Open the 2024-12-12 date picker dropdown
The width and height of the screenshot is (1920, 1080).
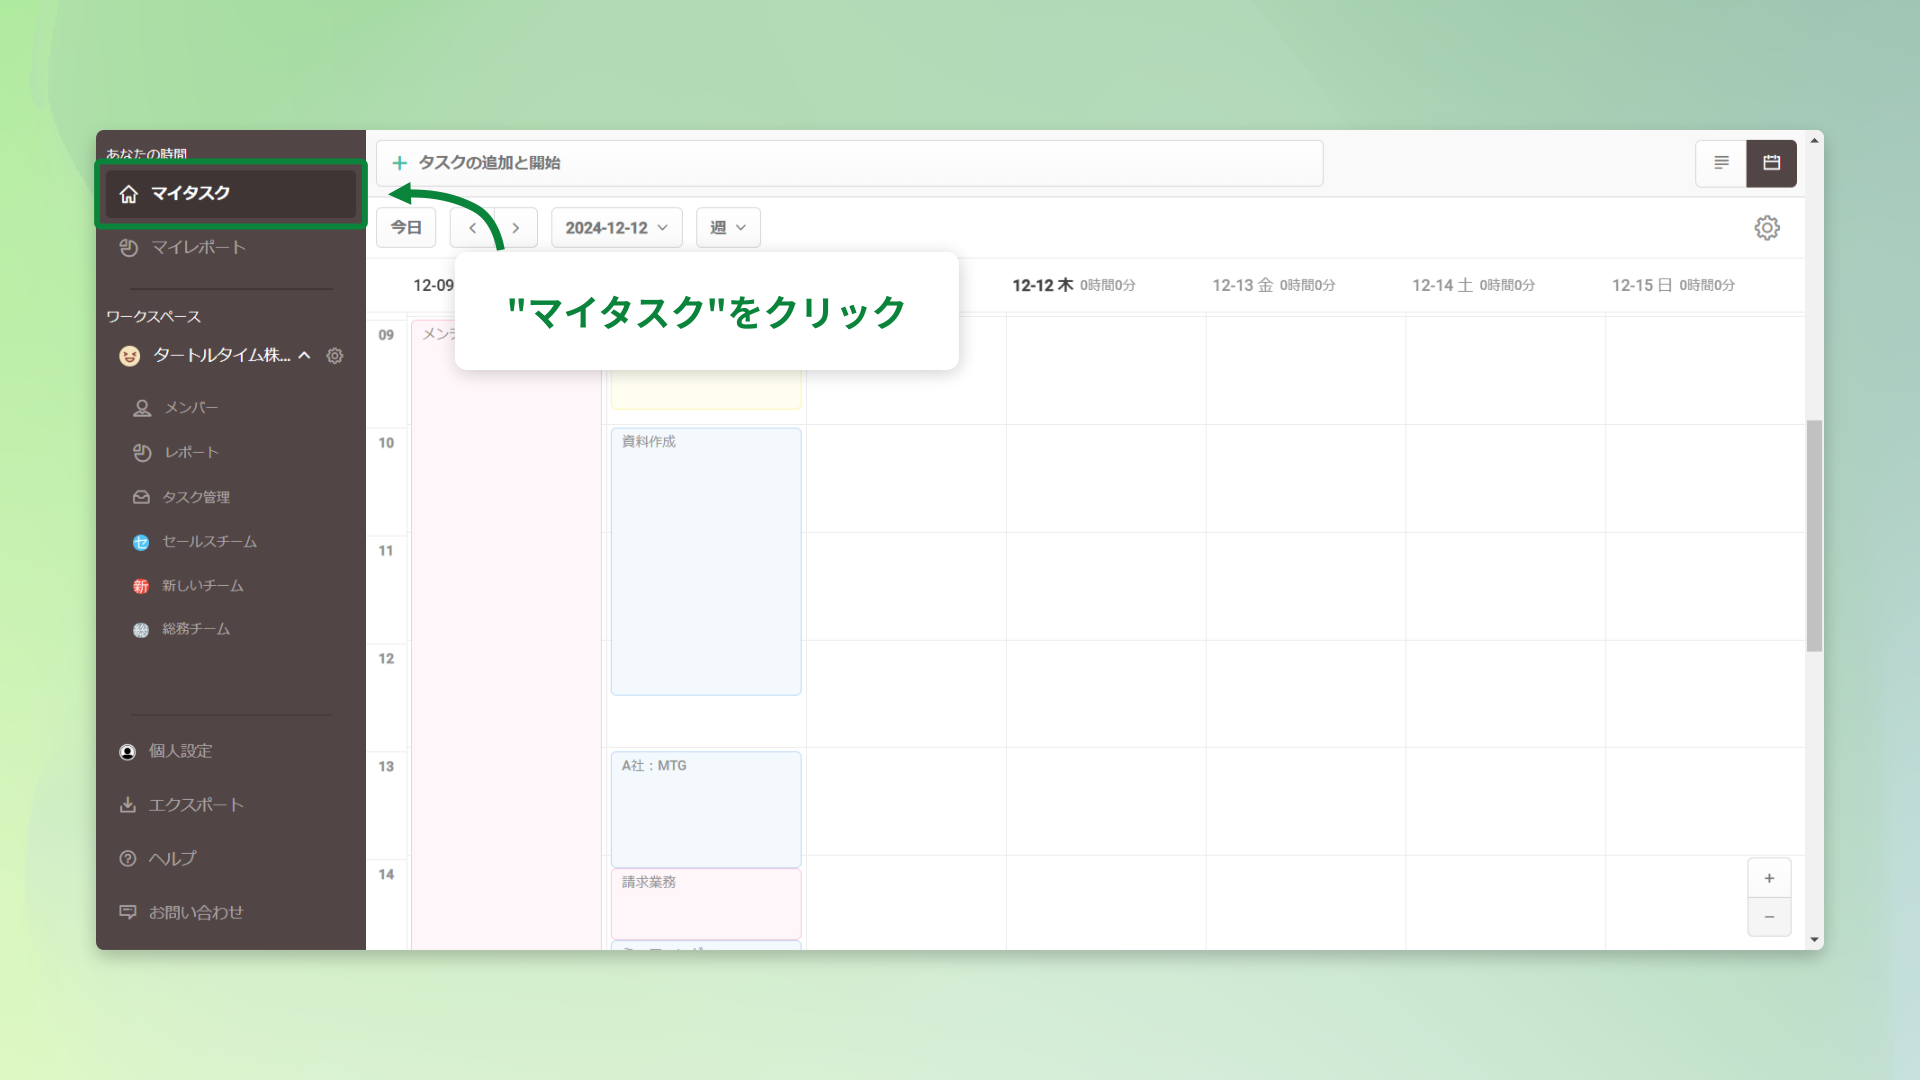(x=616, y=227)
